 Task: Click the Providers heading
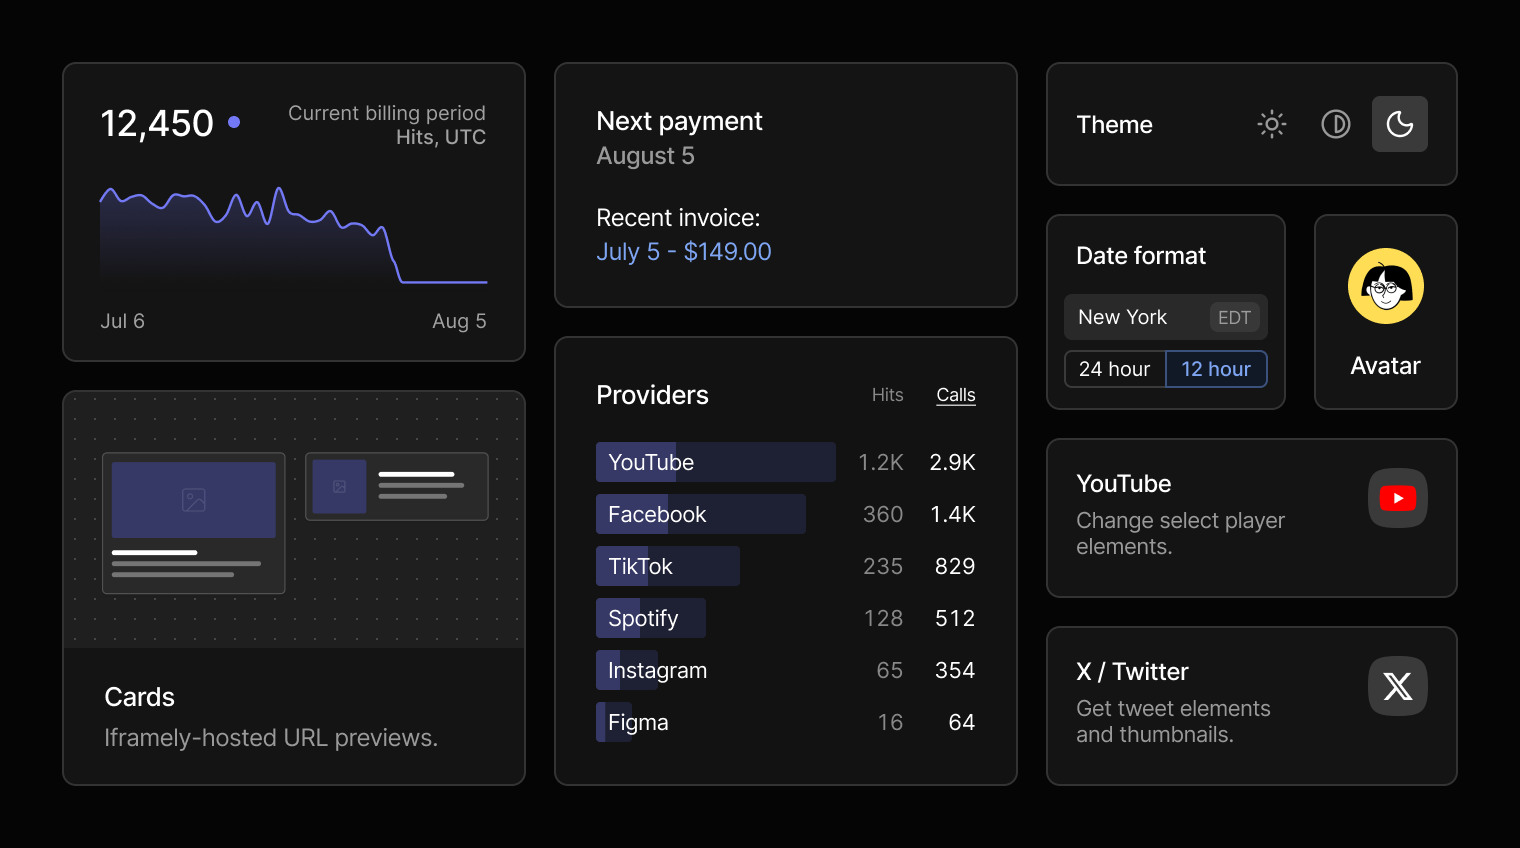[x=652, y=395]
